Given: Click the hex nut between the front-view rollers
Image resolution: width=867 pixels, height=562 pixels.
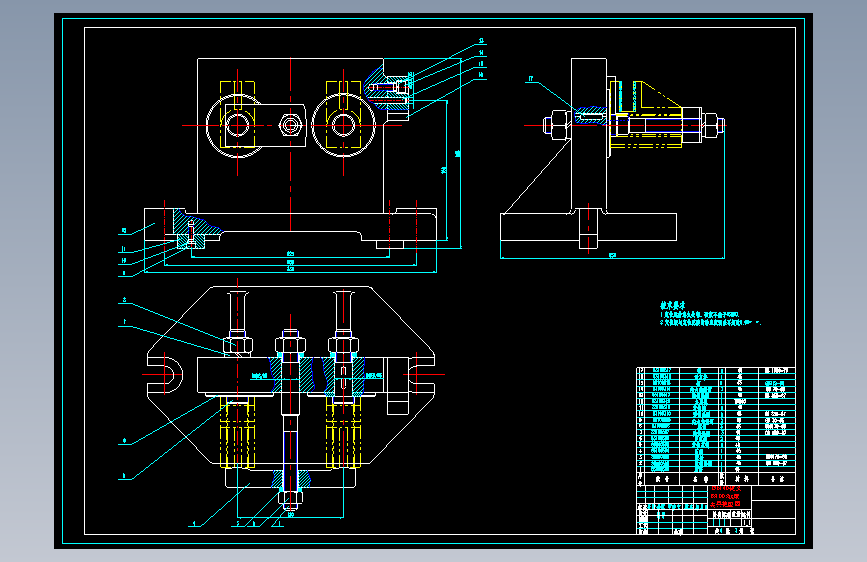Looking at the screenshot, I should (290, 126).
